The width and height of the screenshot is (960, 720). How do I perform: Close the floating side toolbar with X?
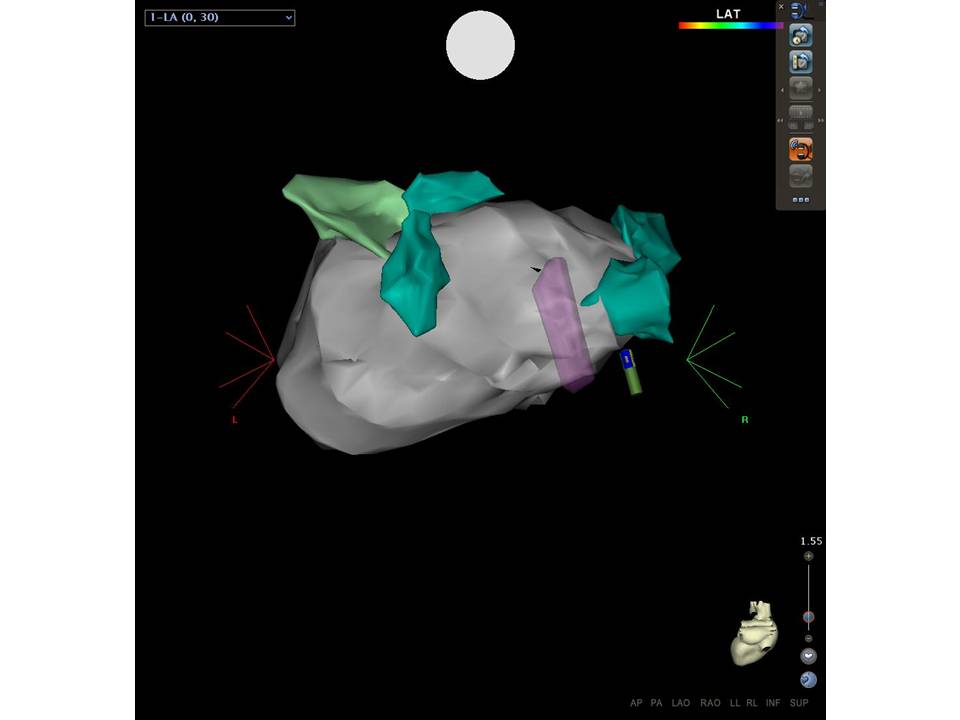tap(782, 6)
